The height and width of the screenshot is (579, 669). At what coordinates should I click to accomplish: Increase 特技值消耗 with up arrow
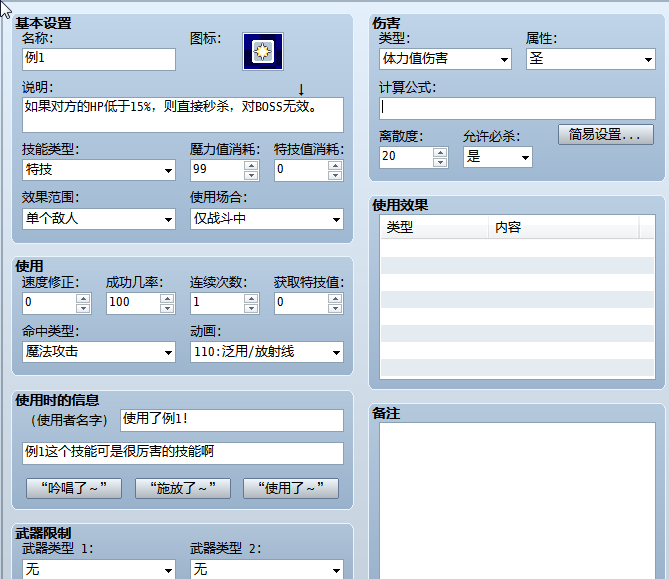tap(335, 165)
